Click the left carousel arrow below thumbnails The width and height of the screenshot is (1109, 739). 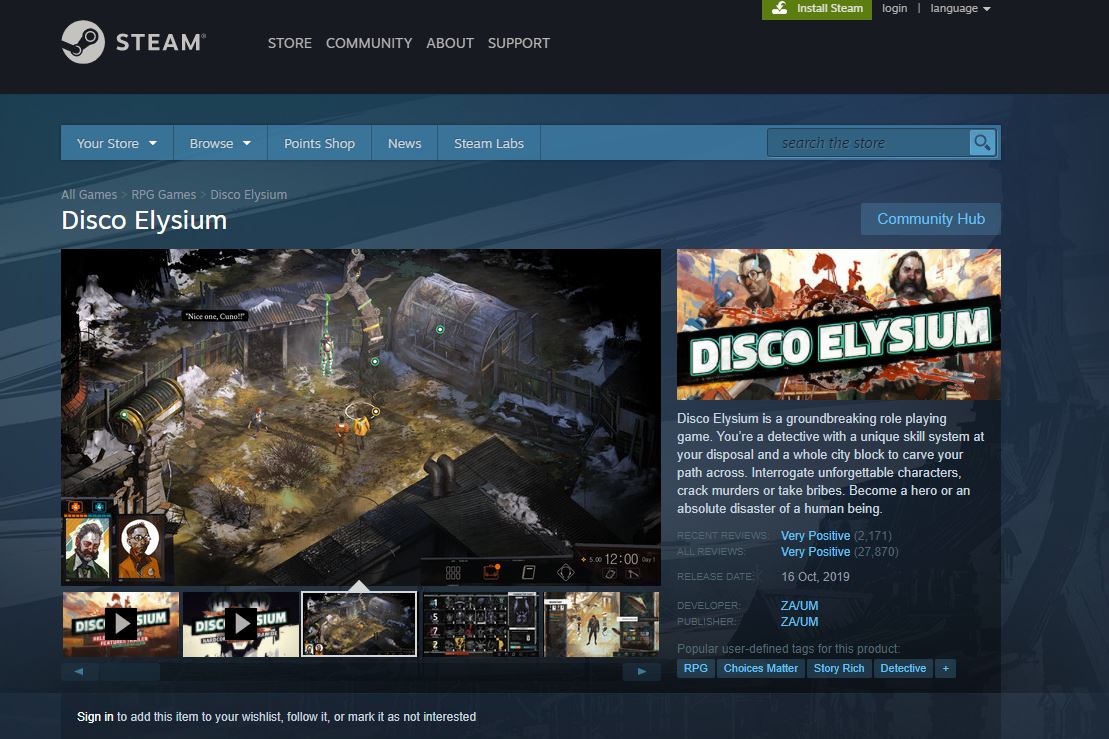[78, 671]
